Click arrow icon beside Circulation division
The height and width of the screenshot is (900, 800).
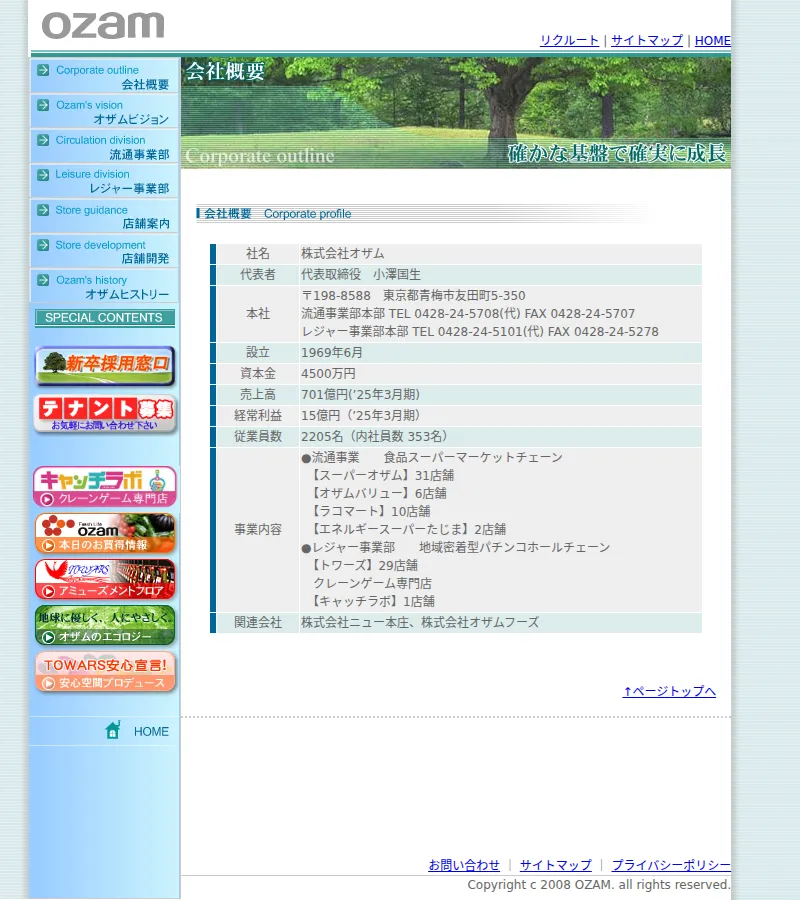(x=43, y=140)
